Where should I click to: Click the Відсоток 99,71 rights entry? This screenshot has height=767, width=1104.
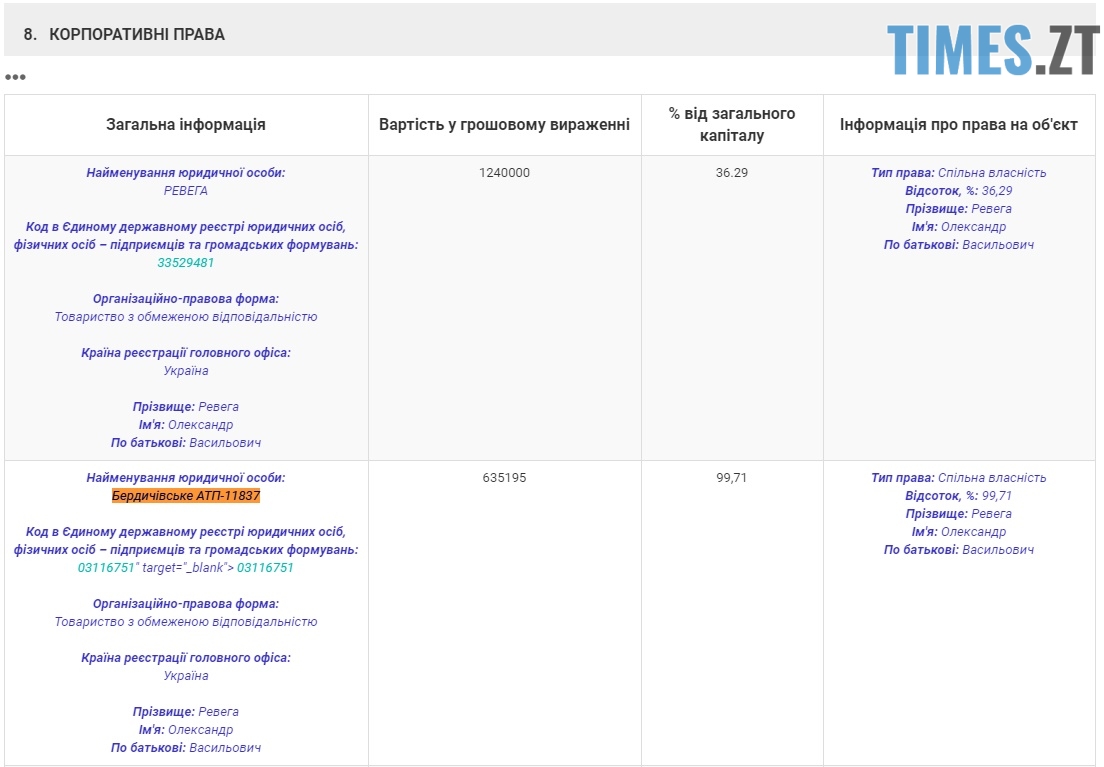tap(958, 496)
